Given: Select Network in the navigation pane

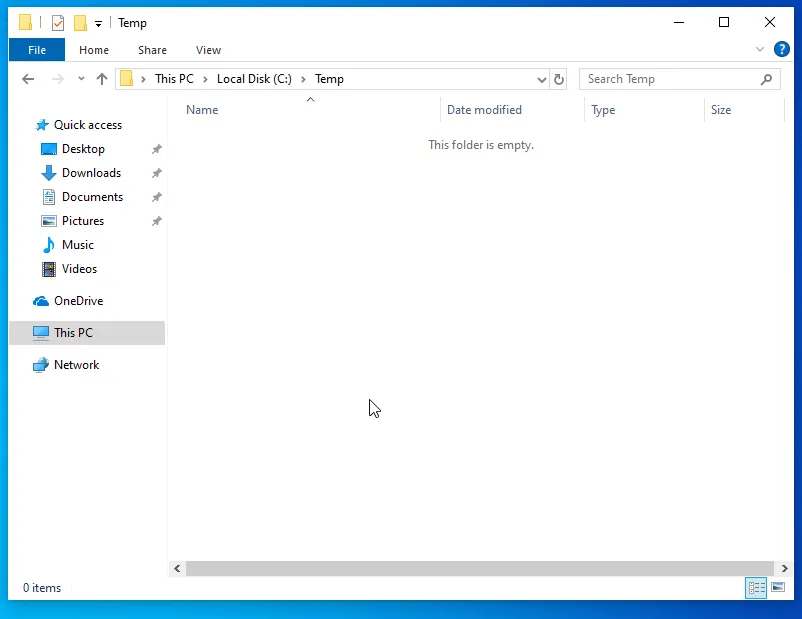Looking at the screenshot, I should point(77,365).
